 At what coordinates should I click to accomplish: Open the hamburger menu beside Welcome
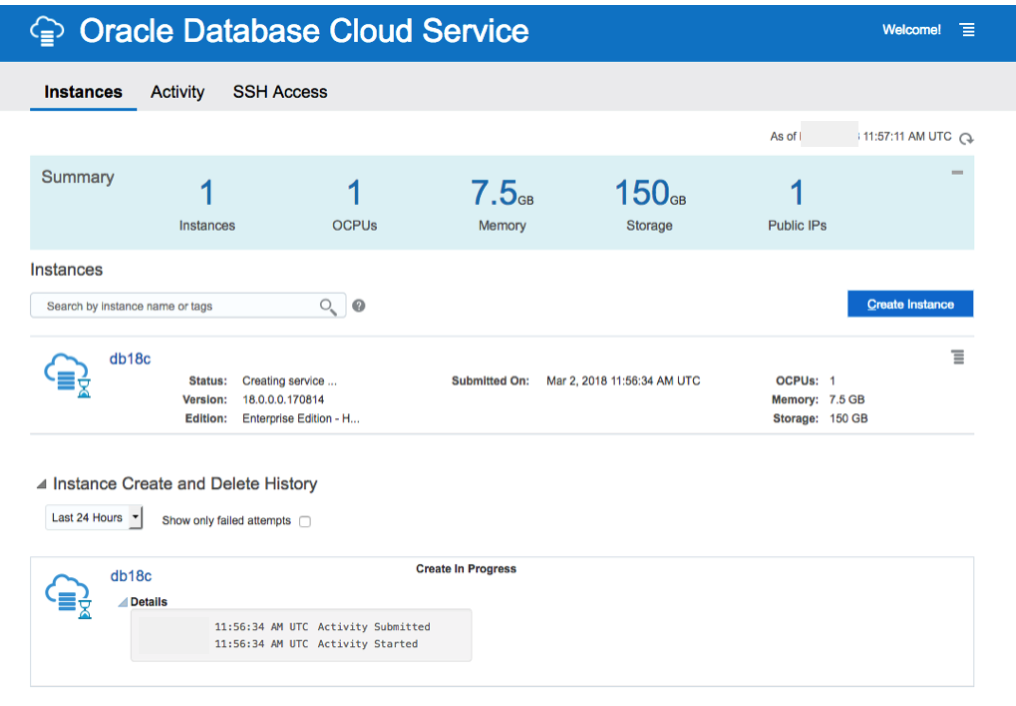[967, 30]
